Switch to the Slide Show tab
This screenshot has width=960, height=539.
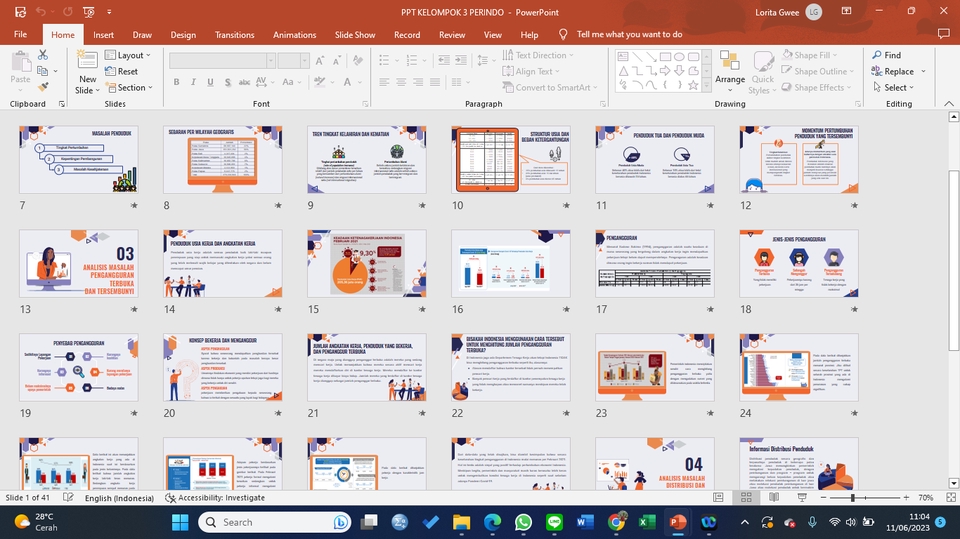pos(355,35)
